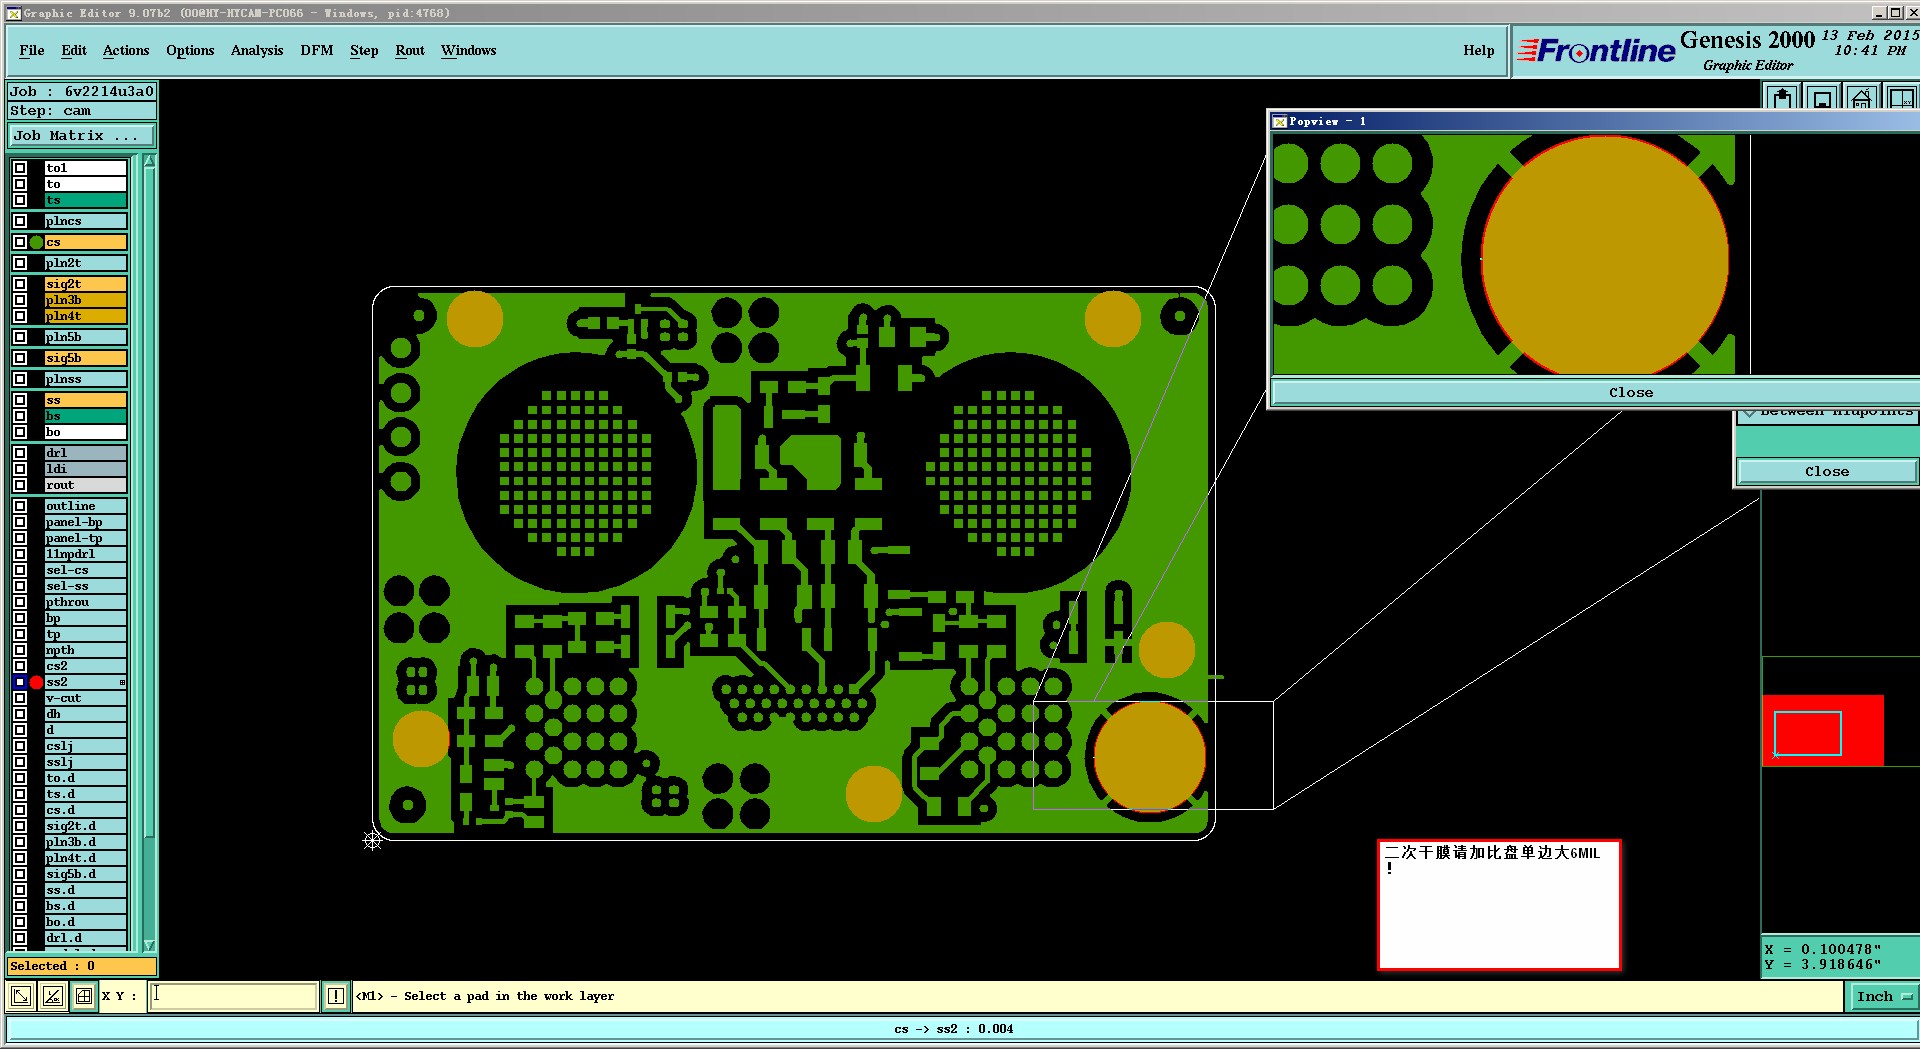Open the Analysis menu
This screenshot has height=1049, width=1920.
257,50
